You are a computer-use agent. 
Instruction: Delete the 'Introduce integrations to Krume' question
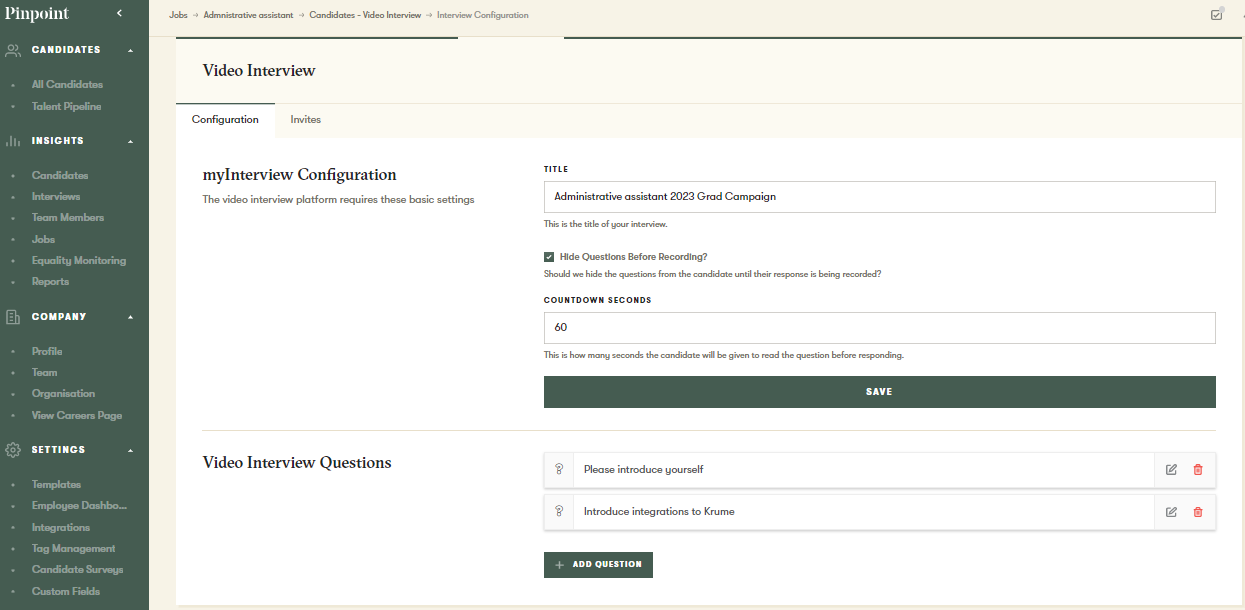[1198, 512]
